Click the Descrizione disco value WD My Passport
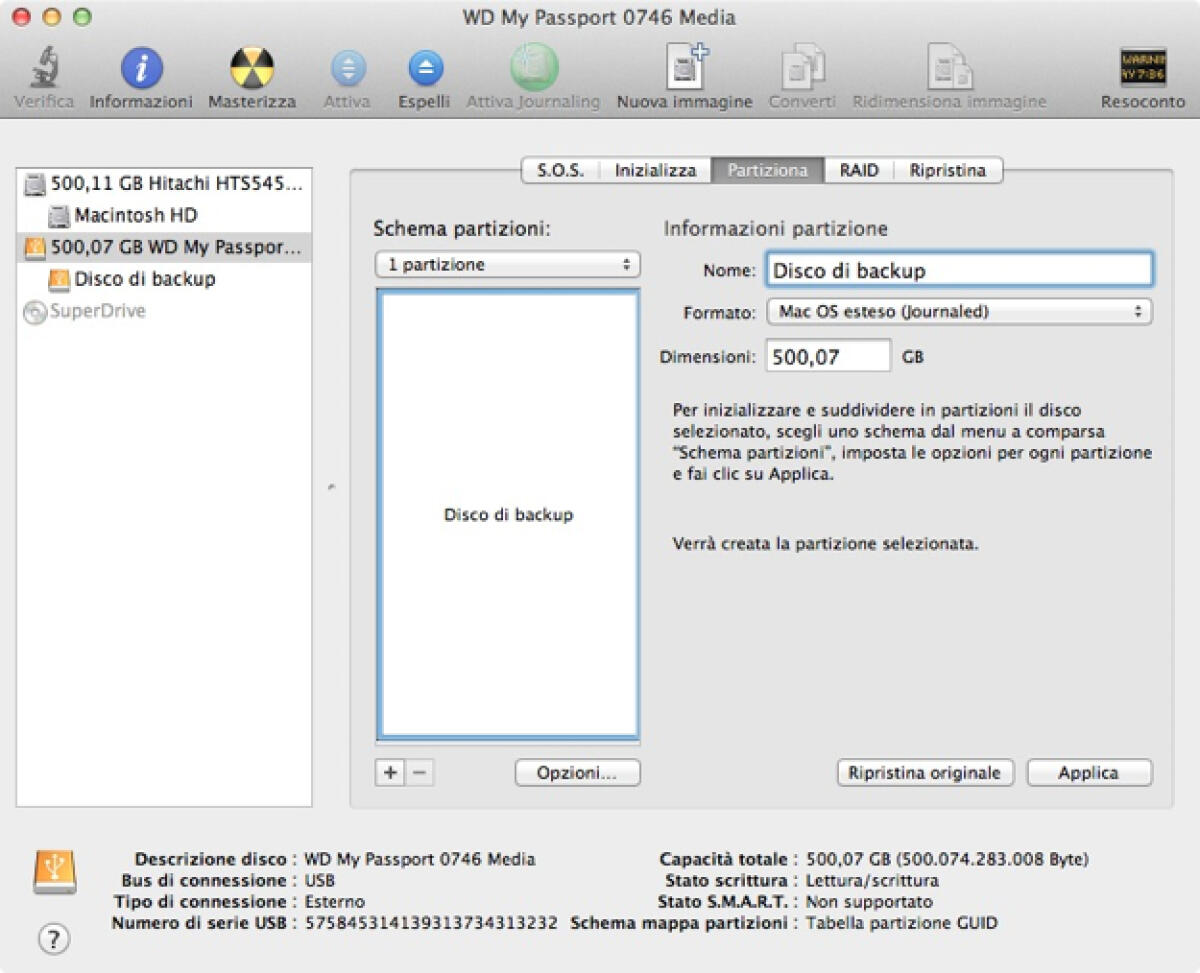This screenshot has width=1200, height=973. pos(419,859)
